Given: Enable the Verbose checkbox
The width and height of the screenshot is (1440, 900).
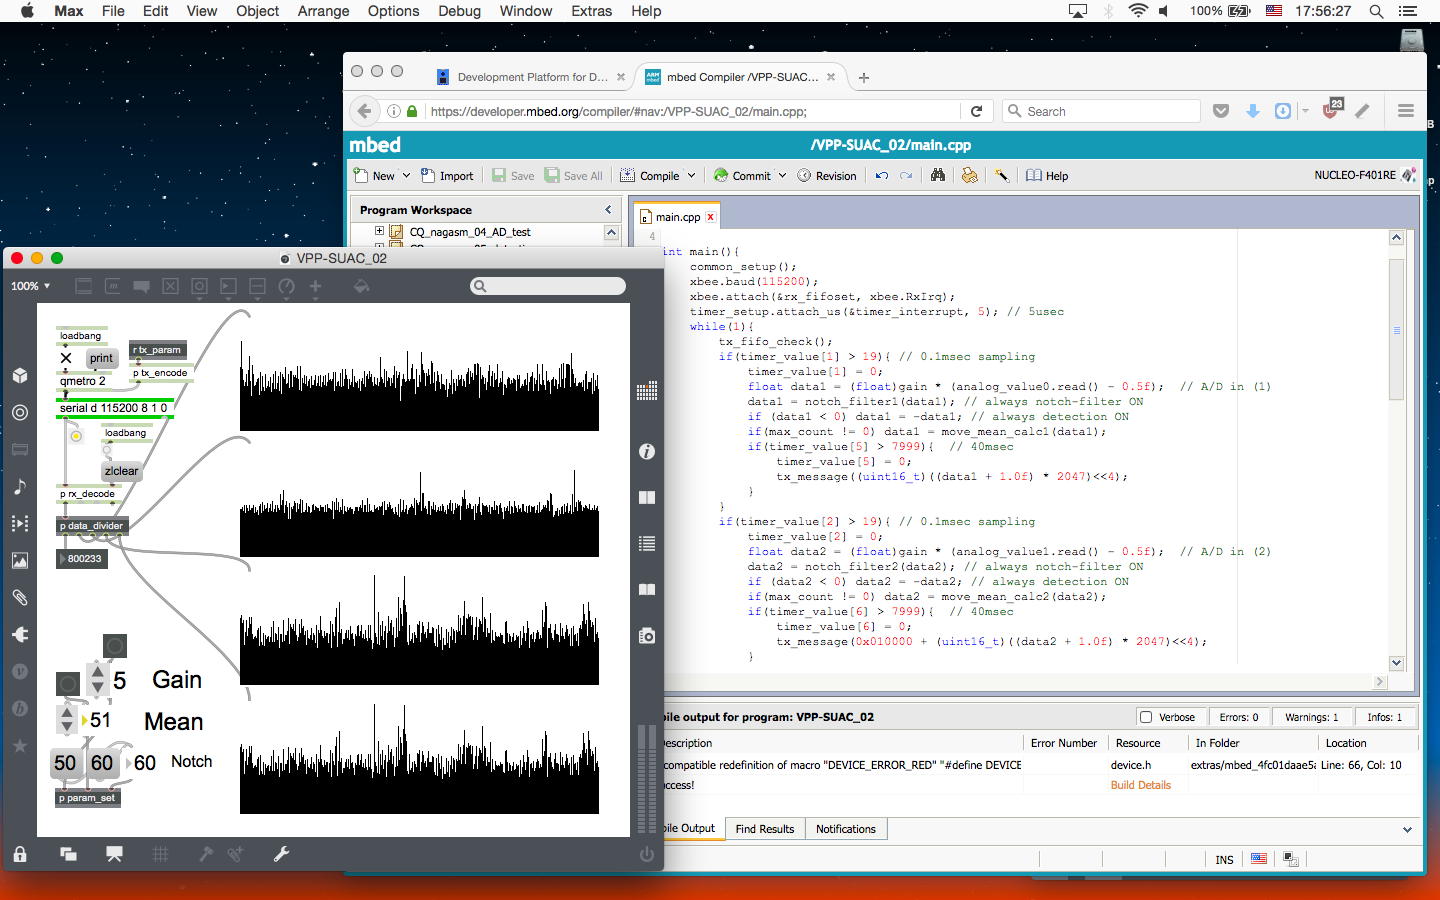Looking at the screenshot, I should point(1146,717).
